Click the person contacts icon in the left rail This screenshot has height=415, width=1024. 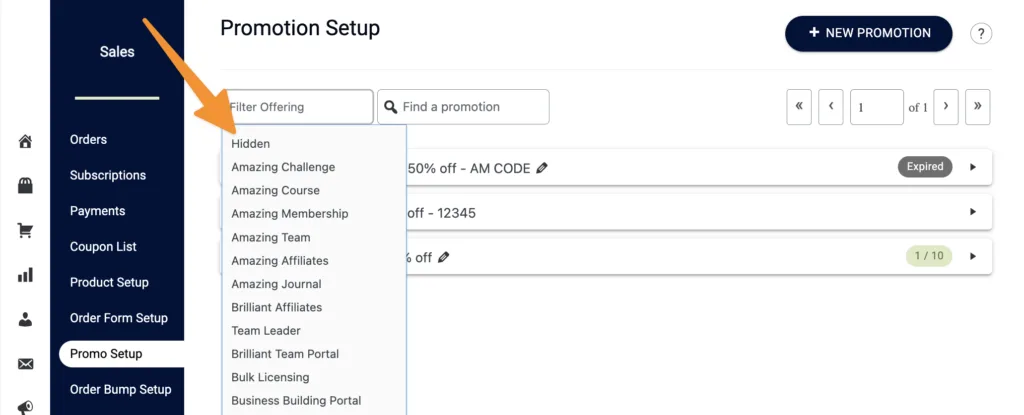coord(26,320)
